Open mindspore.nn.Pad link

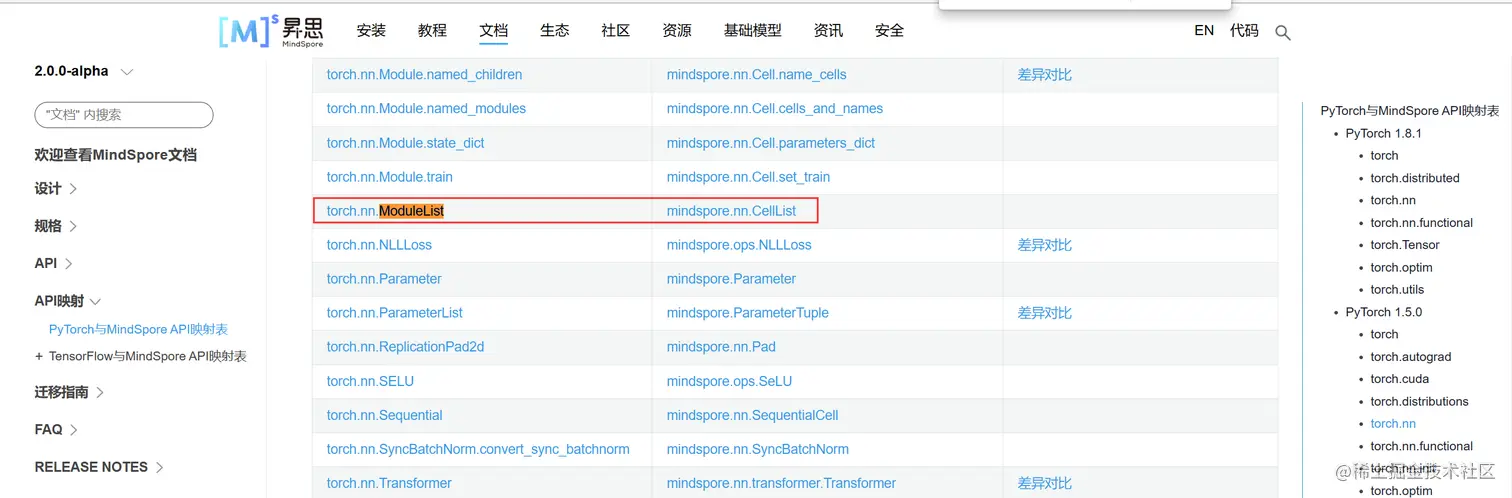pyautogui.click(x=721, y=347)
